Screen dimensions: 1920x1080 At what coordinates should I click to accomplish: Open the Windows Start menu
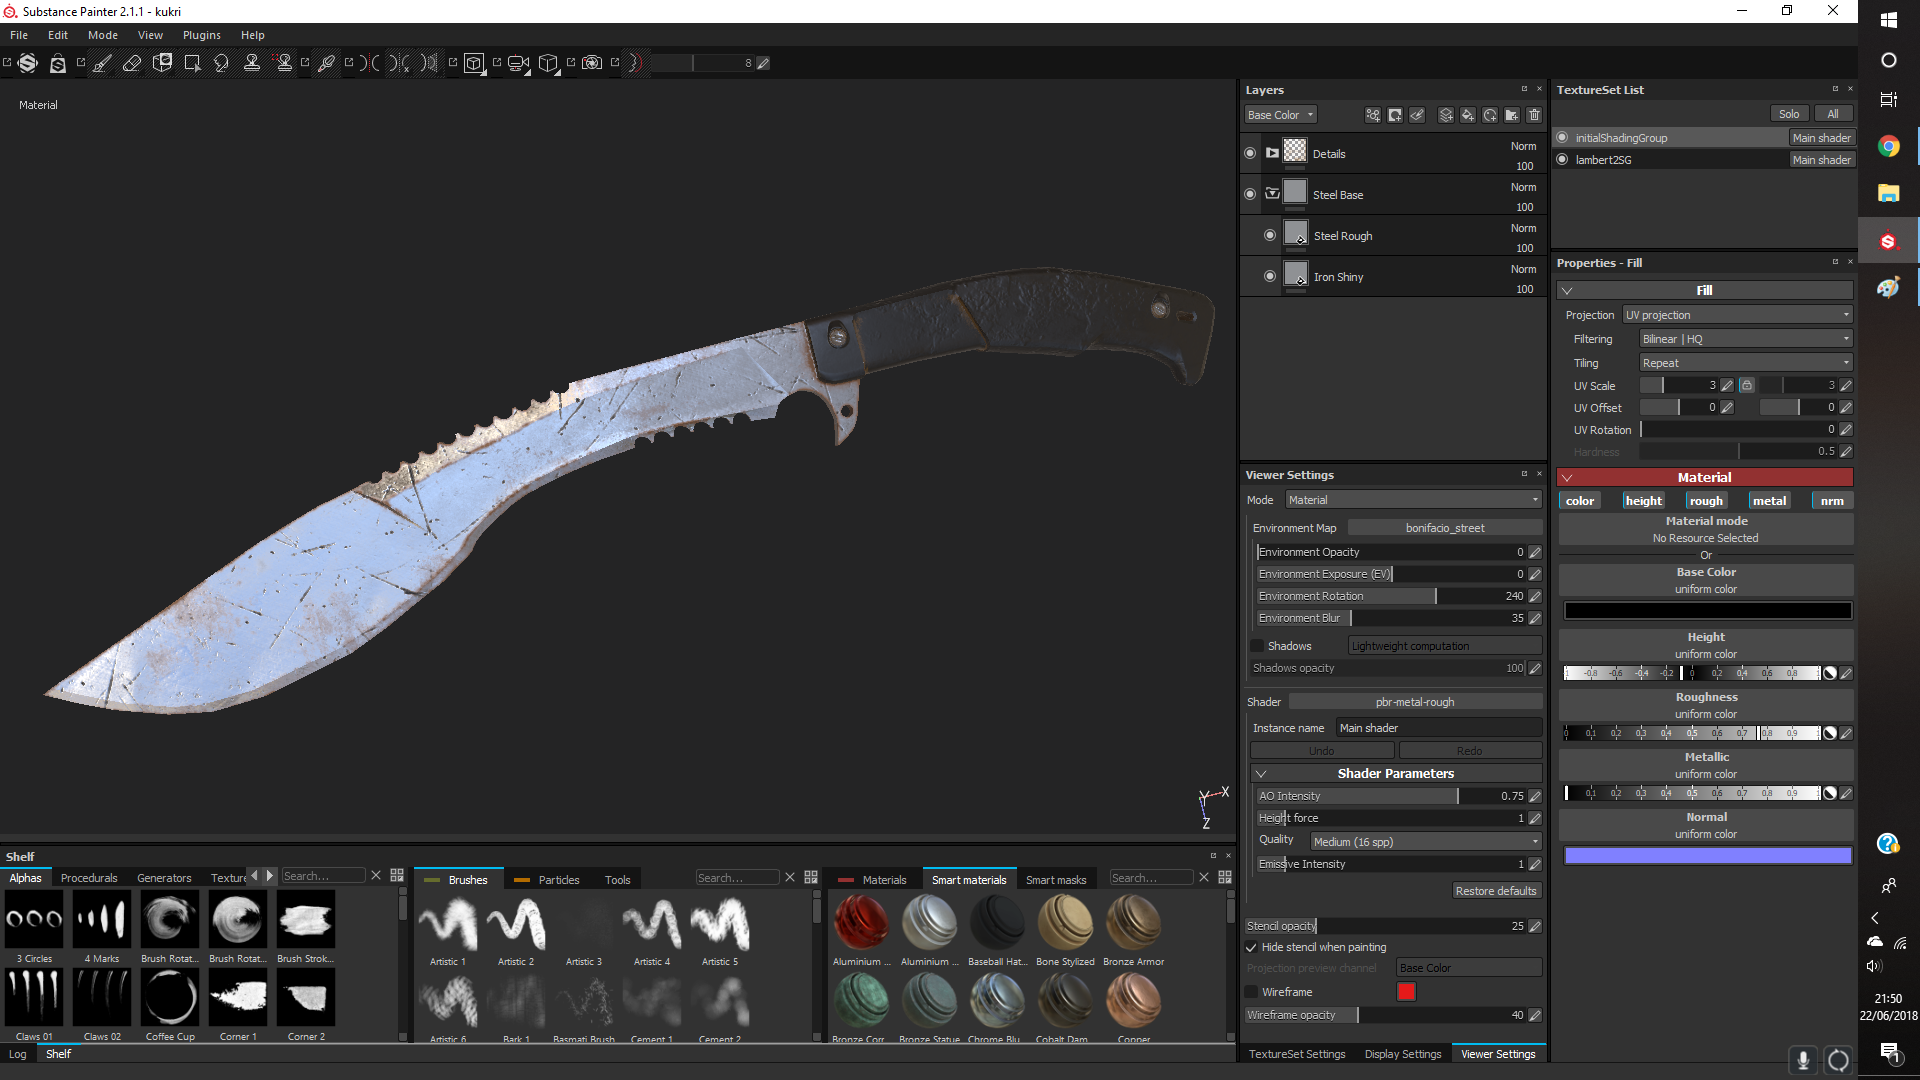(1888, 20)
